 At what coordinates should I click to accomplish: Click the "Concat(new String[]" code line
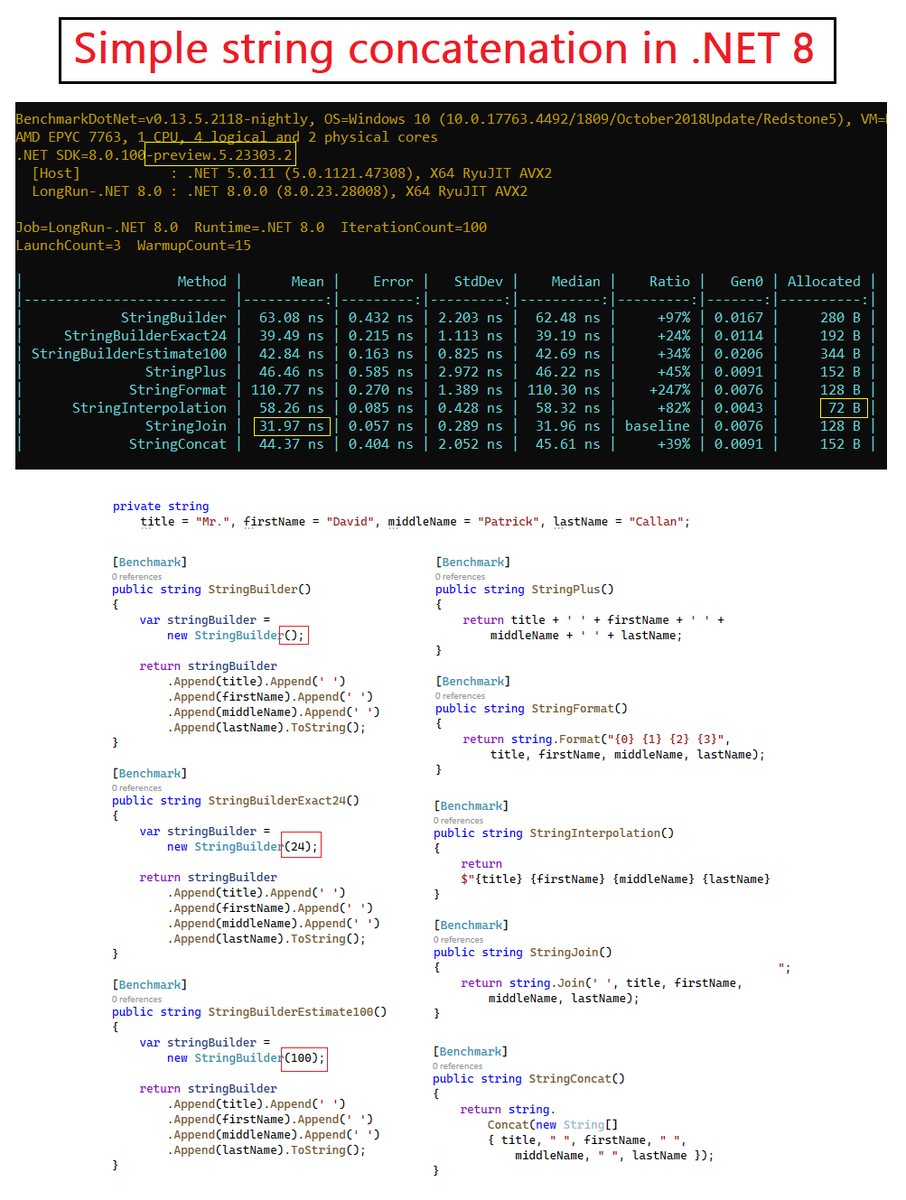[x=553, y=1125]
